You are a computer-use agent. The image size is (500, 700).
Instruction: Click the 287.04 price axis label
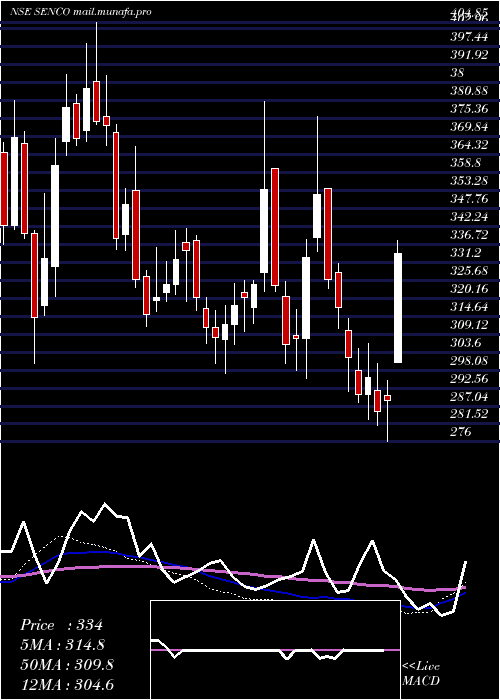470,396
